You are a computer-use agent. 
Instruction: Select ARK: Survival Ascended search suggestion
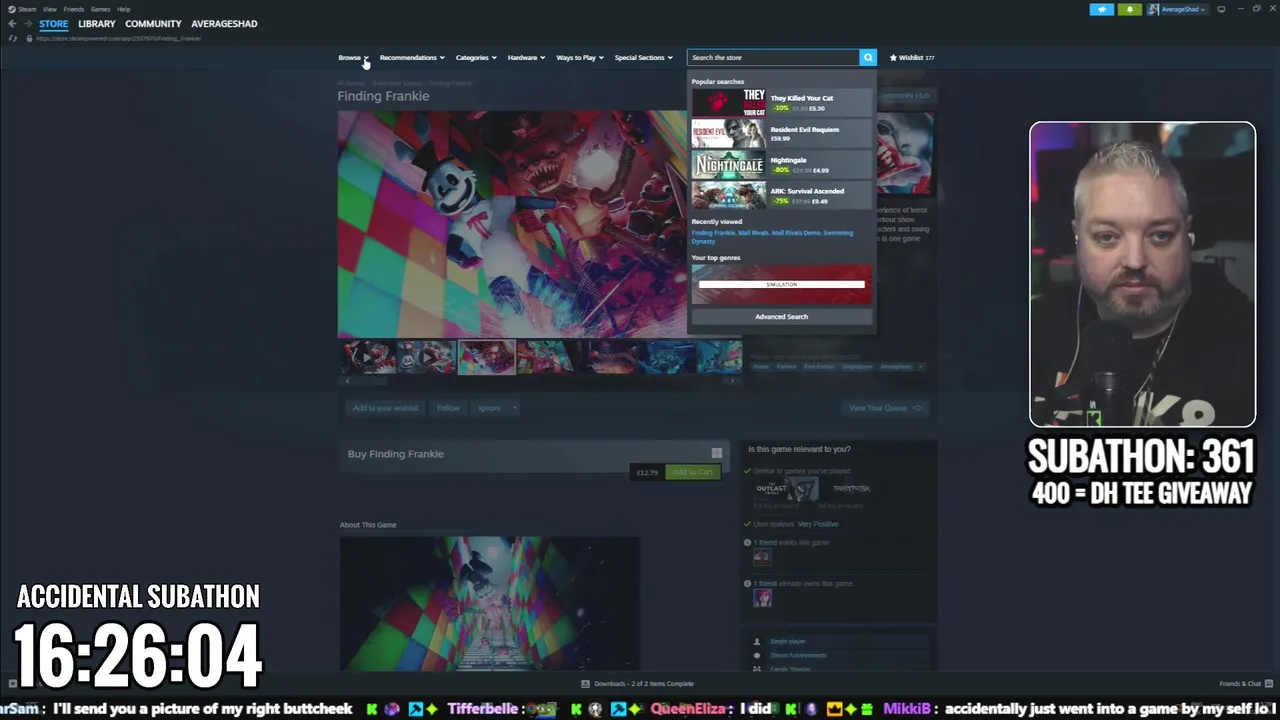click(x=781, y=196)
